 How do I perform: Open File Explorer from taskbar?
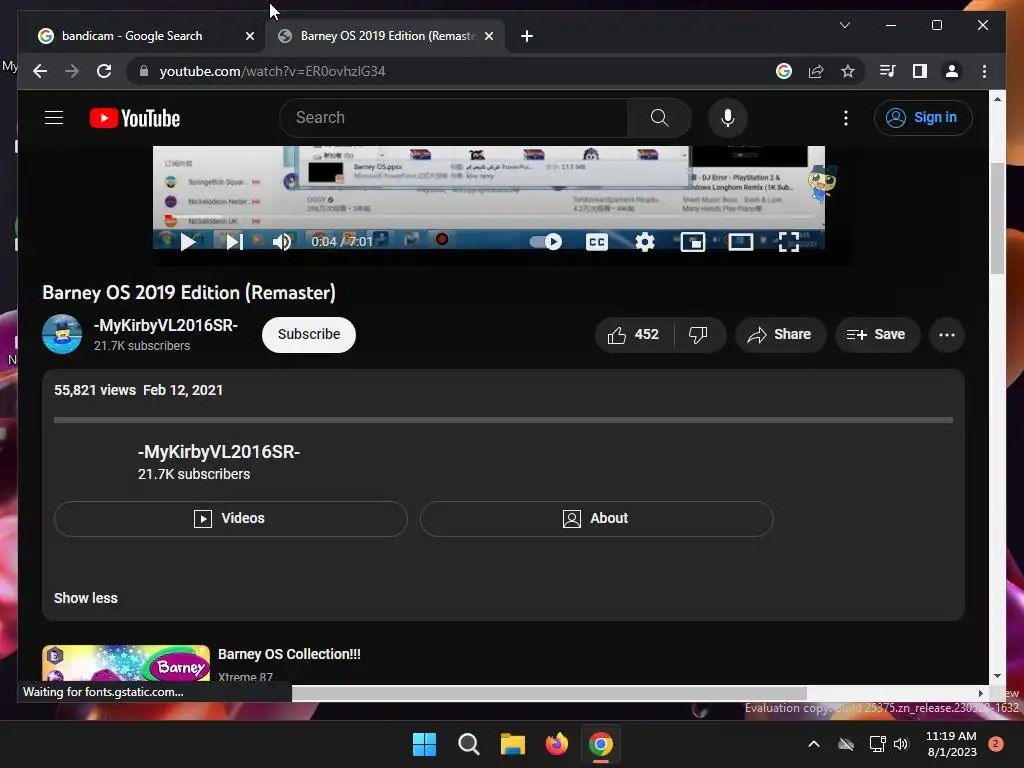tap(513, 744)
